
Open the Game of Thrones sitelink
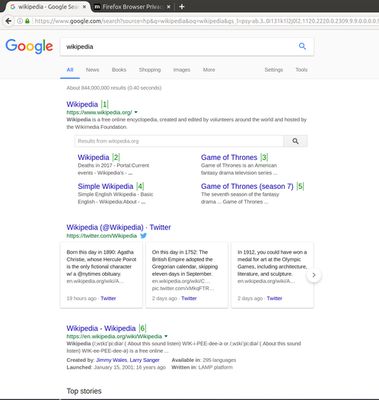point(229,157)
